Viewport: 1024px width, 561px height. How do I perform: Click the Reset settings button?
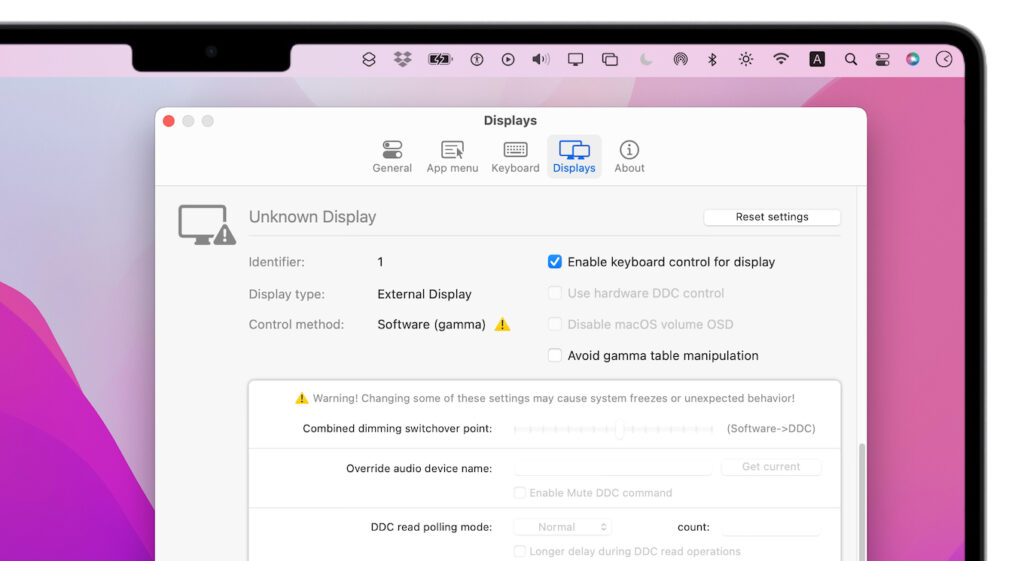[772, 217]
